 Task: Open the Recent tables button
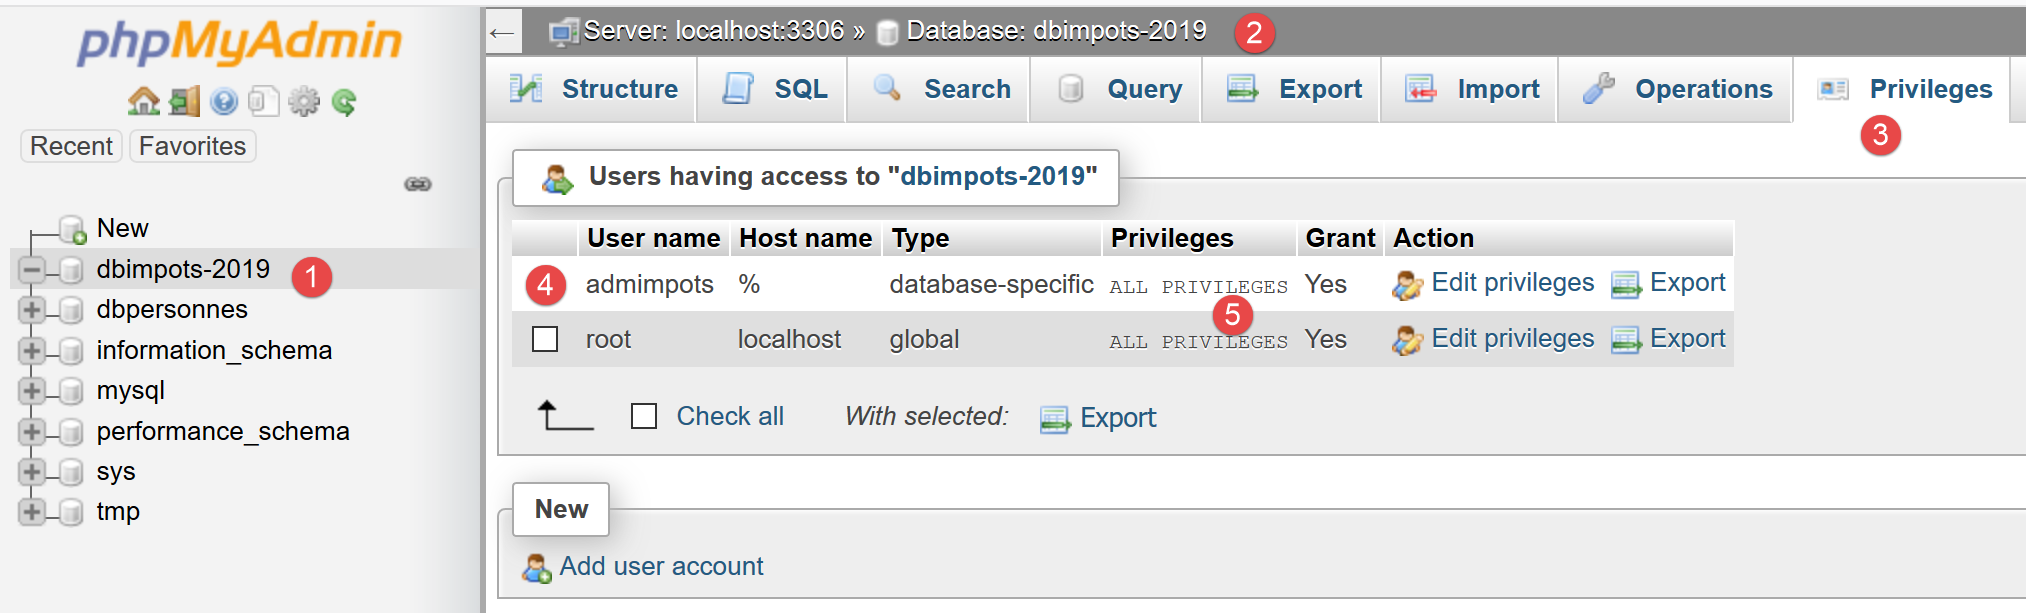point(71,146)
